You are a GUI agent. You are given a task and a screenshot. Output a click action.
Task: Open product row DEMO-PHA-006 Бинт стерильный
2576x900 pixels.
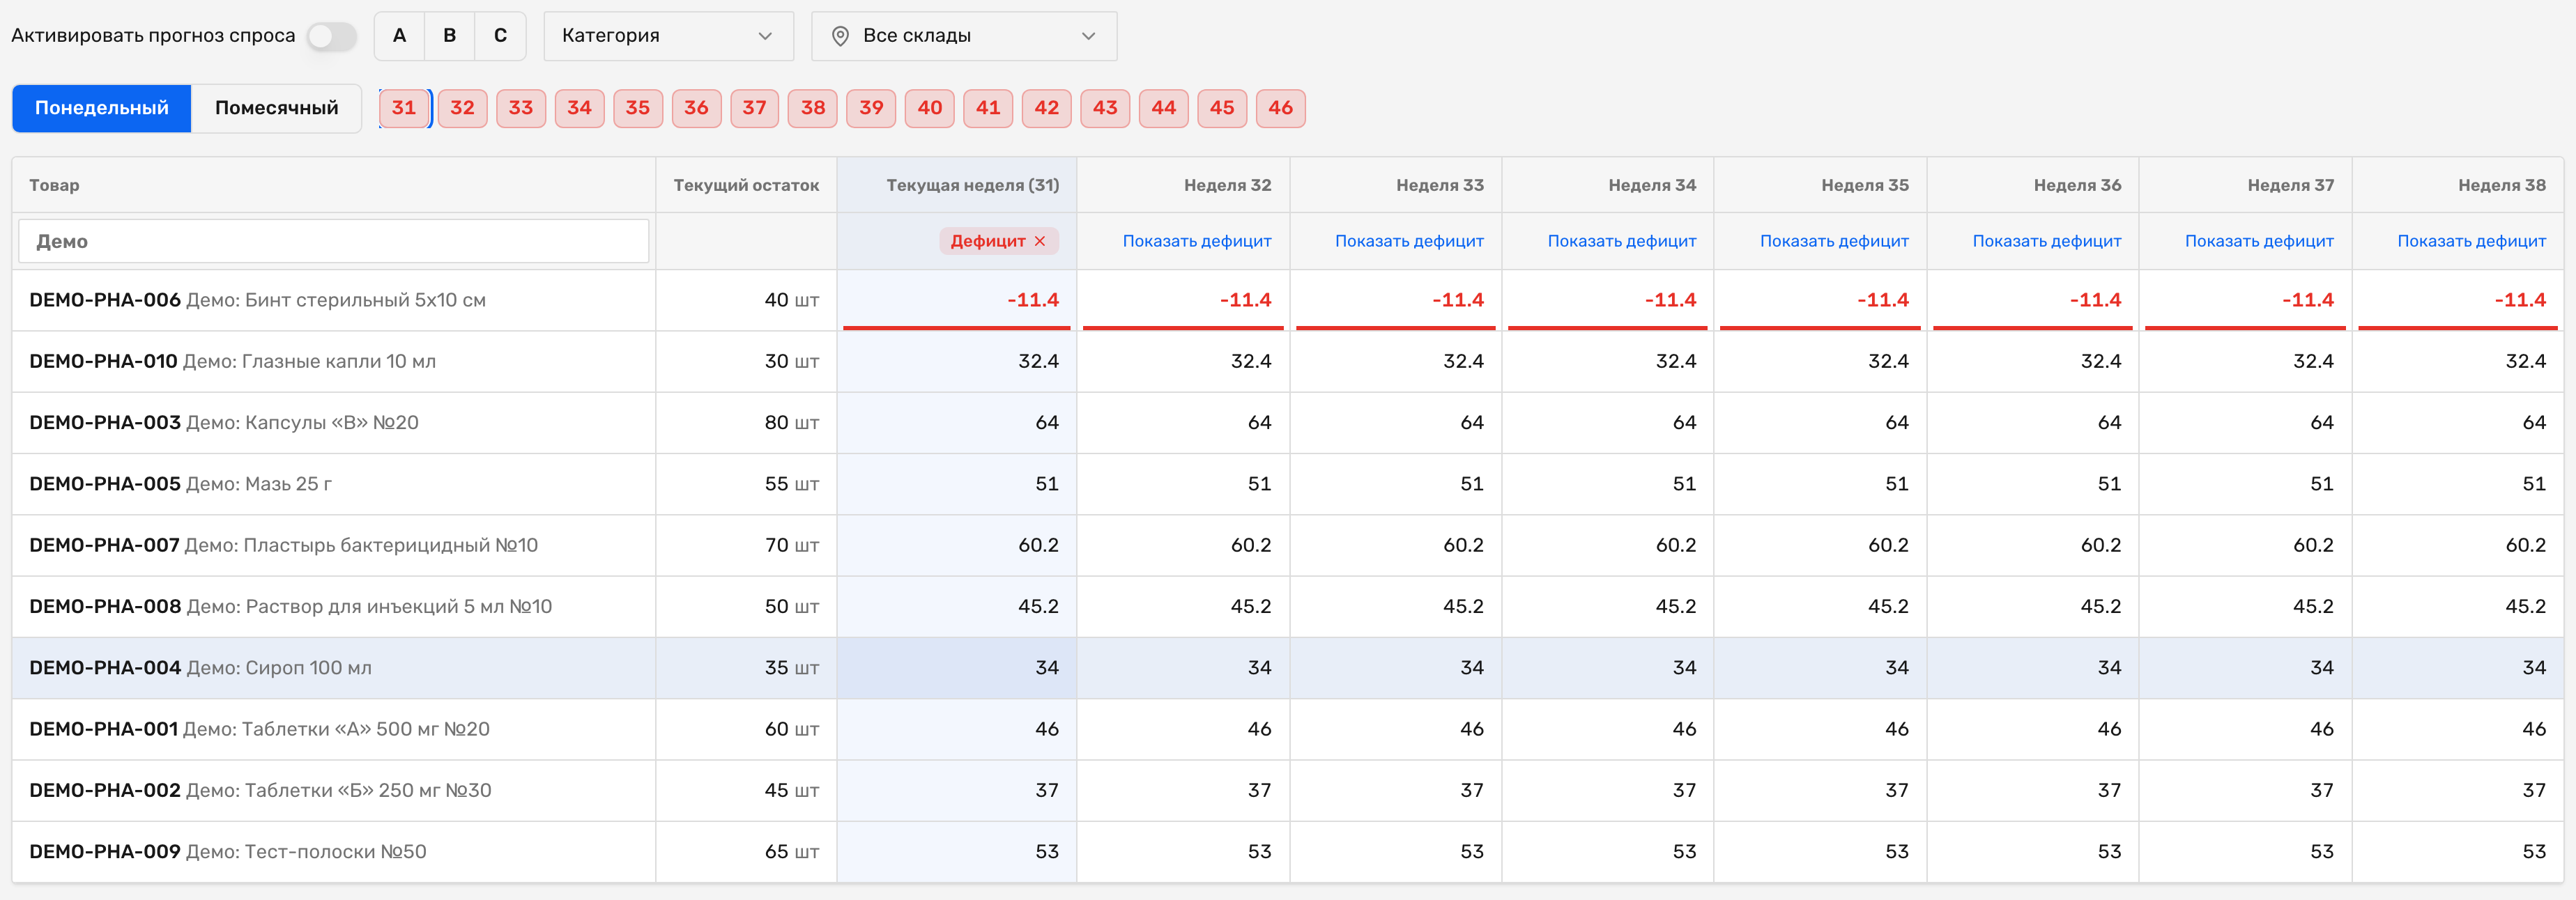pos(1287,300)
